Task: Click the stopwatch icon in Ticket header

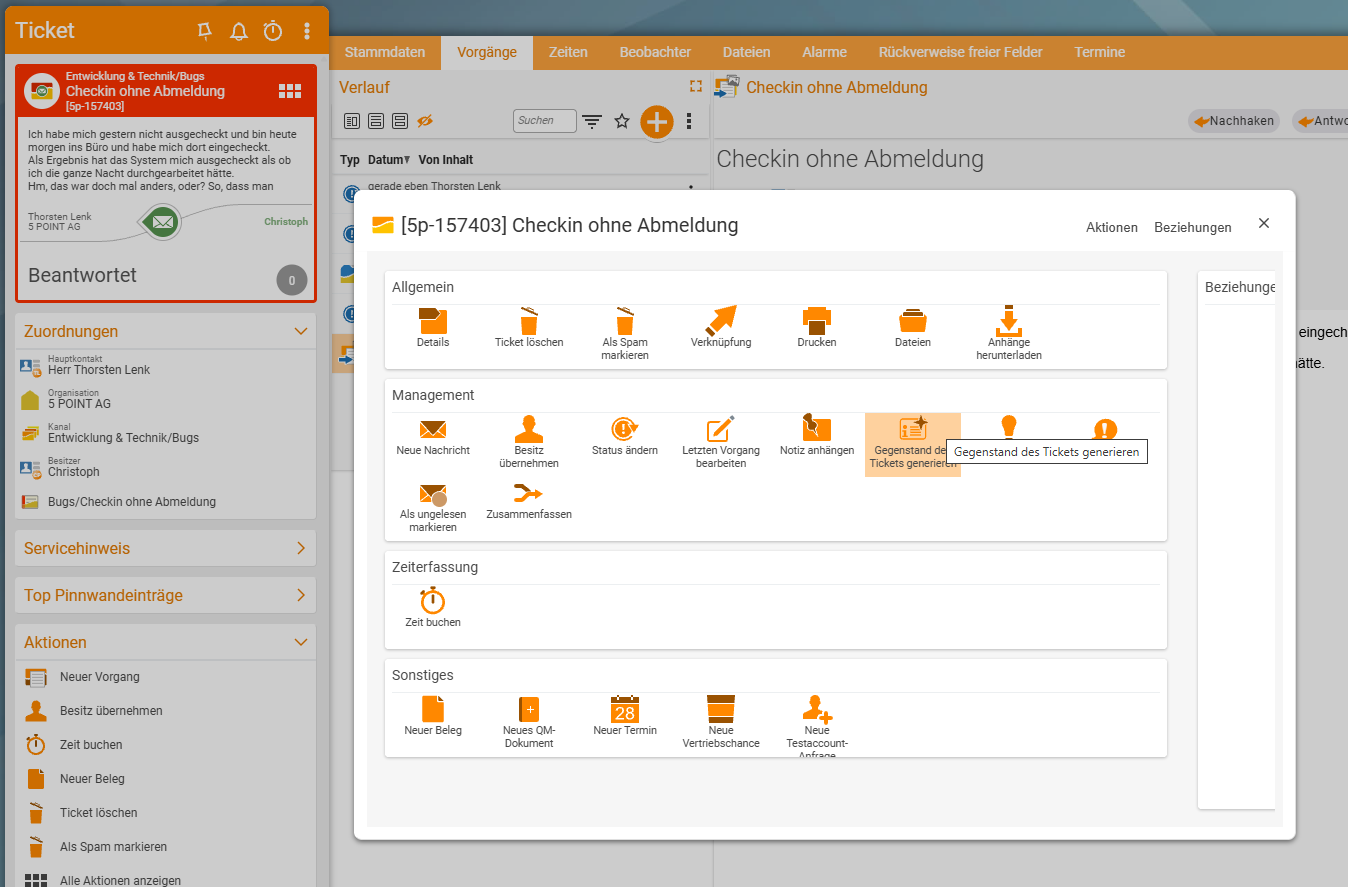Action: [x=273, y=31]
